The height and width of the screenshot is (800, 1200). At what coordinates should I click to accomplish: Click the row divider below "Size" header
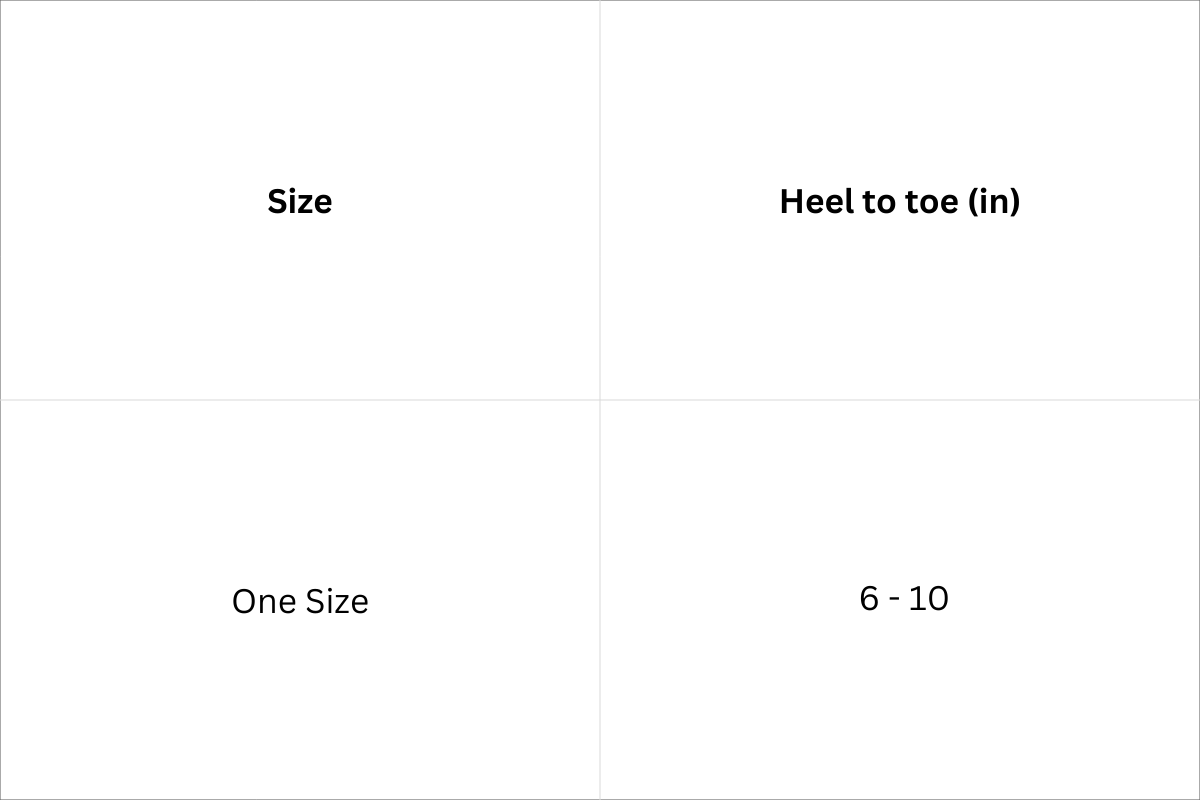point(300,400)
